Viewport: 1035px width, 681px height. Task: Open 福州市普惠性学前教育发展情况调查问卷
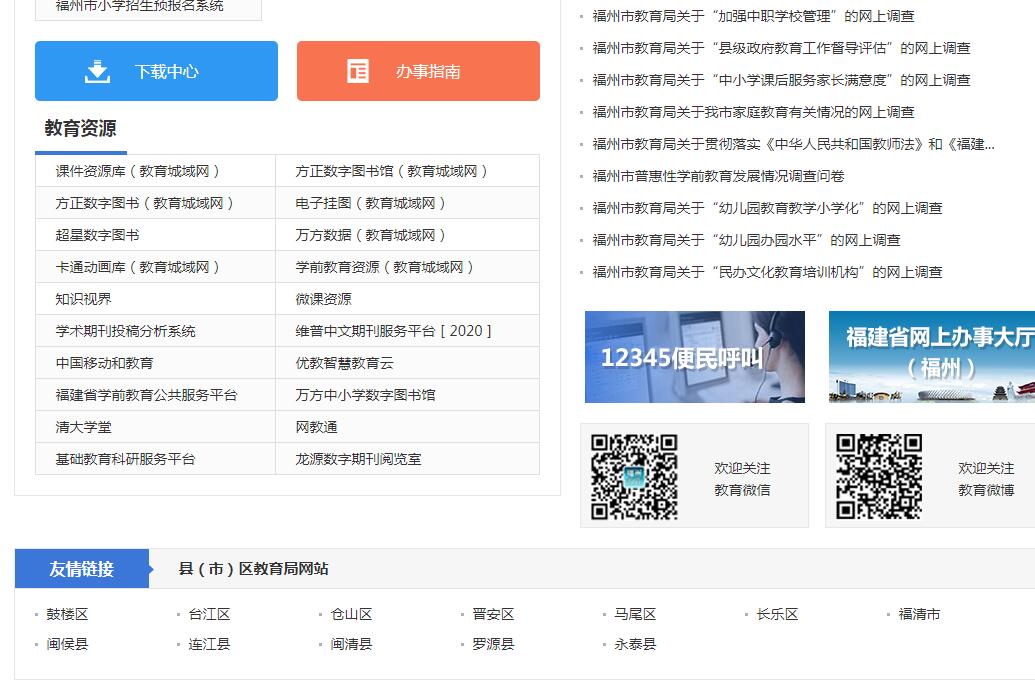tap(718, 176)
